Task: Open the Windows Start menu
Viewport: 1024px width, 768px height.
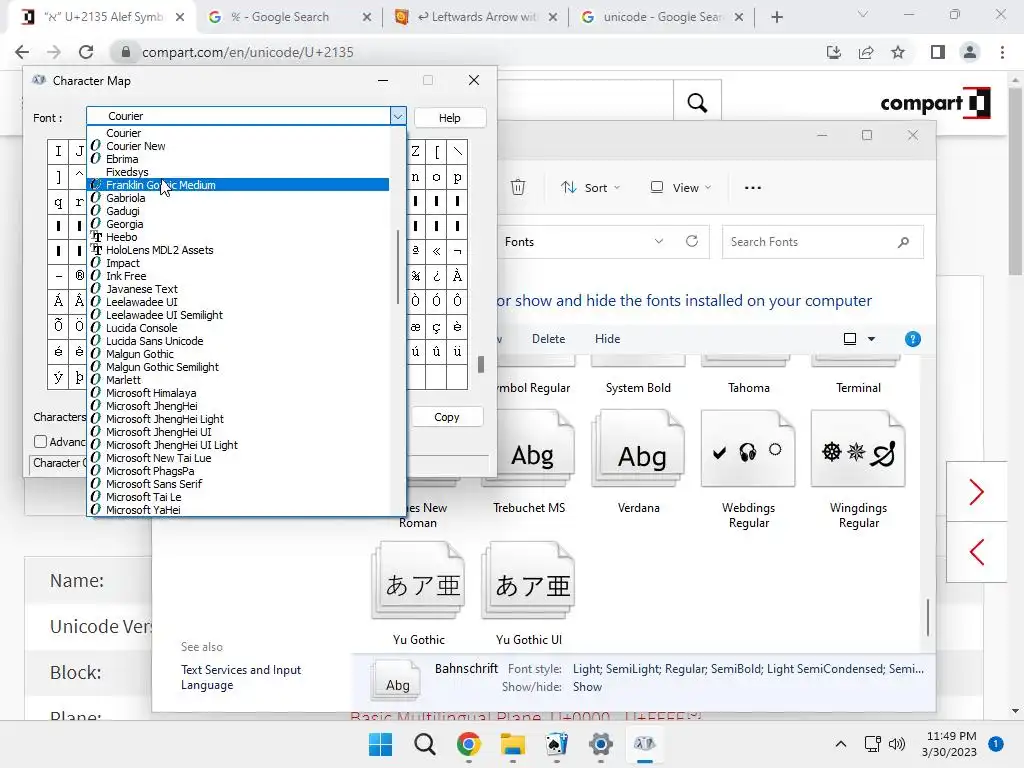Action: coord(381,744)
